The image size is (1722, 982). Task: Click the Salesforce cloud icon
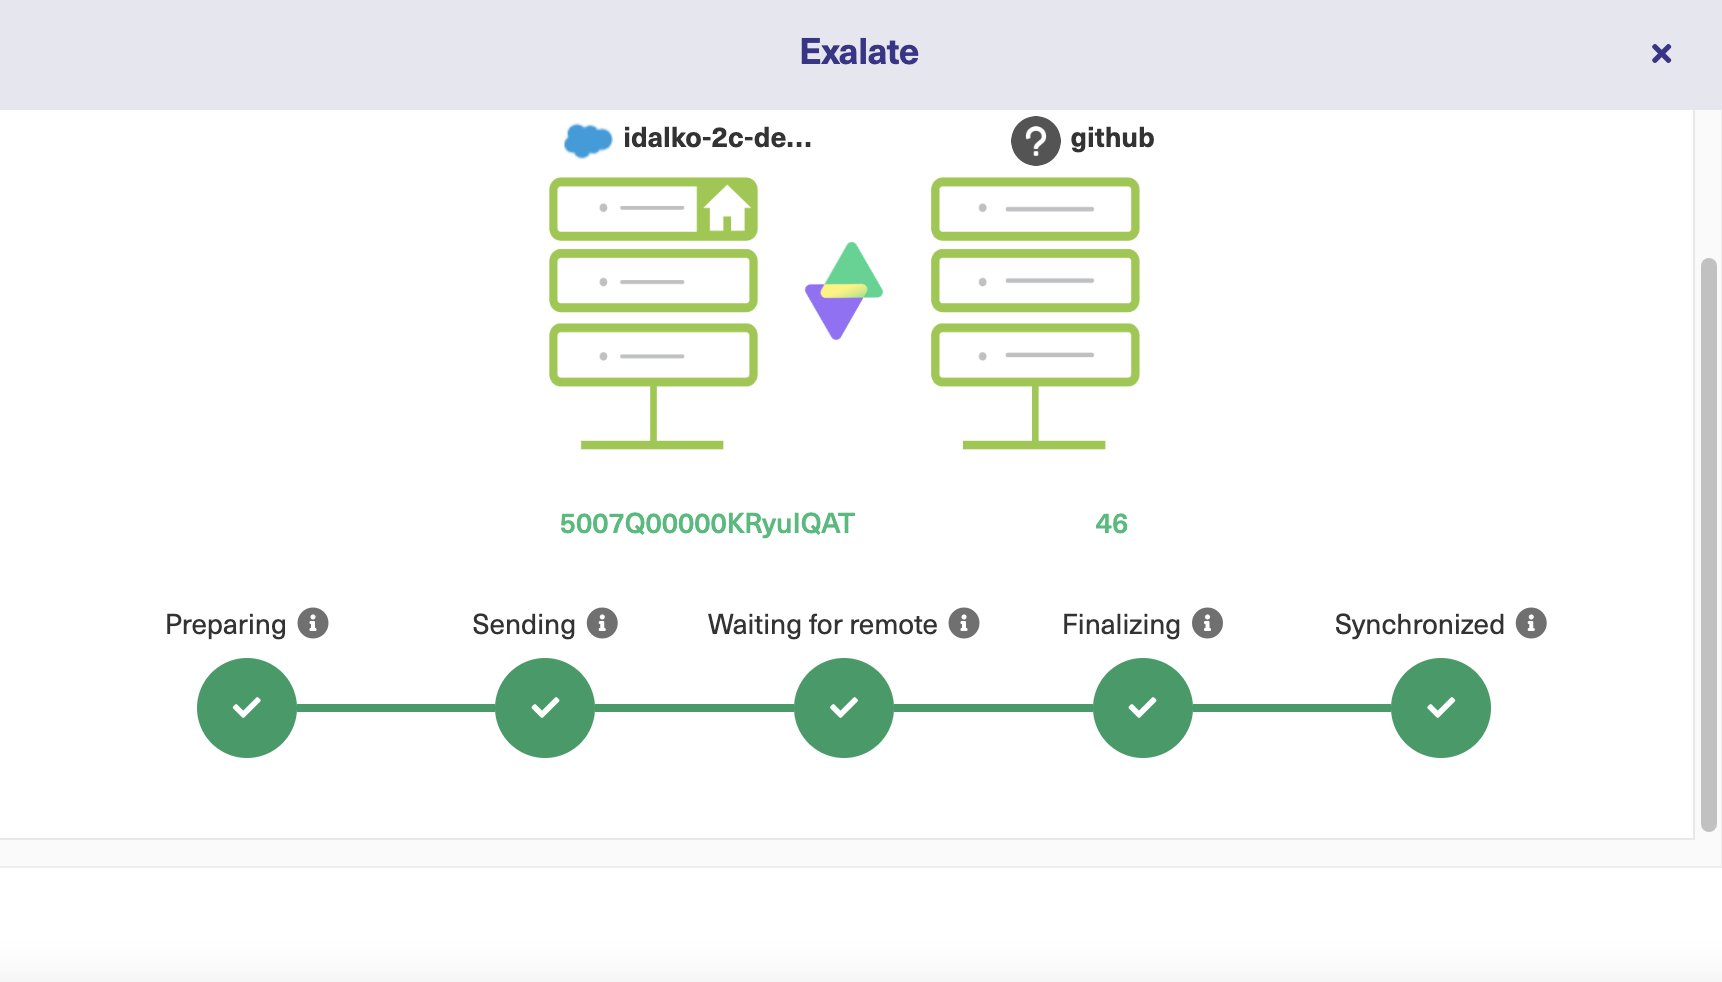point(588,140)
